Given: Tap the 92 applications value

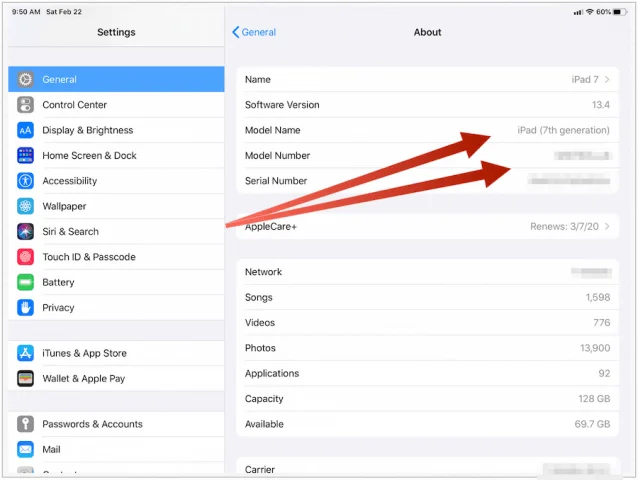Looking at the screenshot, I should [x=604, y=373].
